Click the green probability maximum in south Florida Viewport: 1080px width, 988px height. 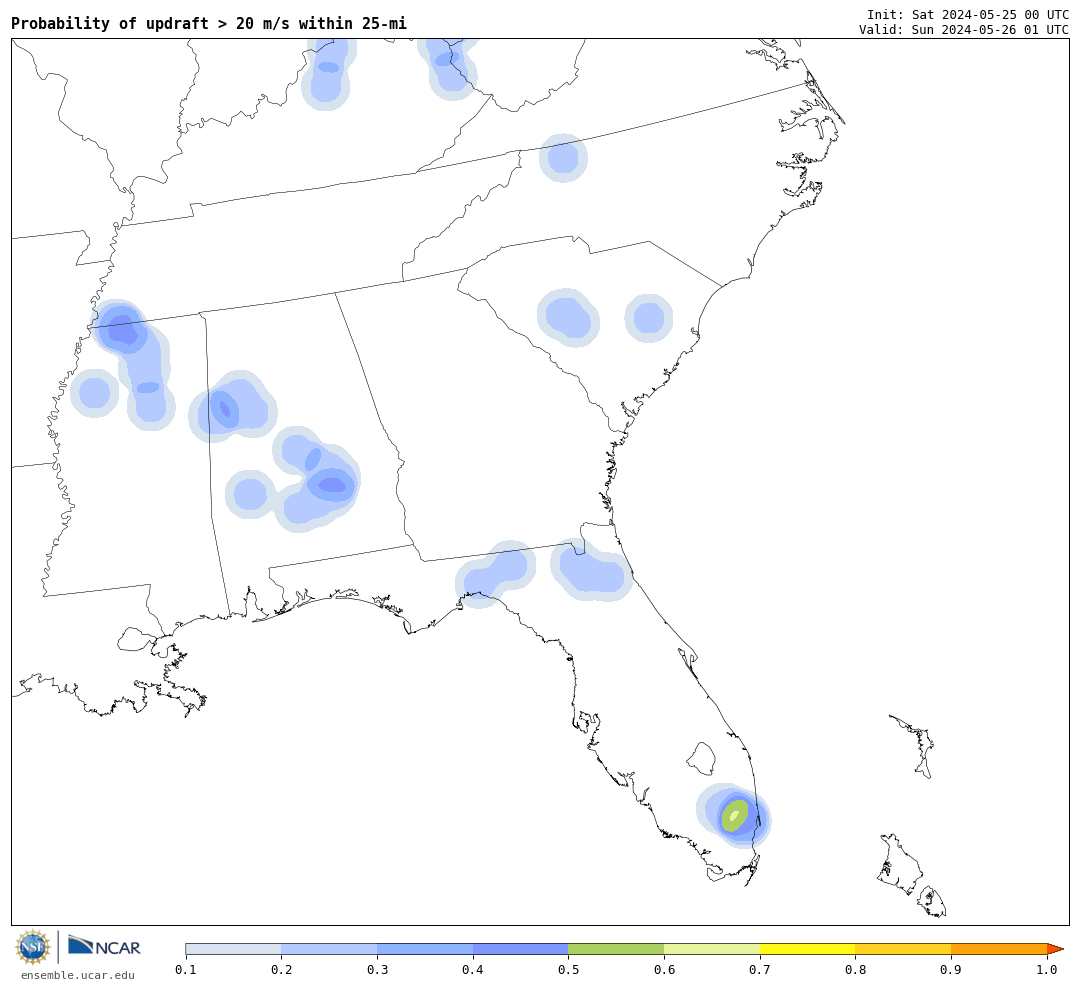(x=734, y=816)
